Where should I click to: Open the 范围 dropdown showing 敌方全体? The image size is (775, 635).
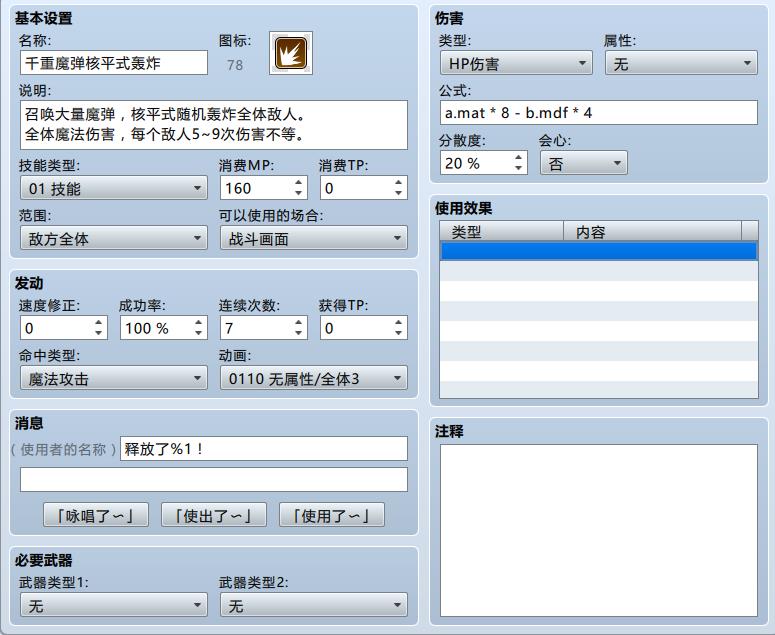tap(114, 239)
